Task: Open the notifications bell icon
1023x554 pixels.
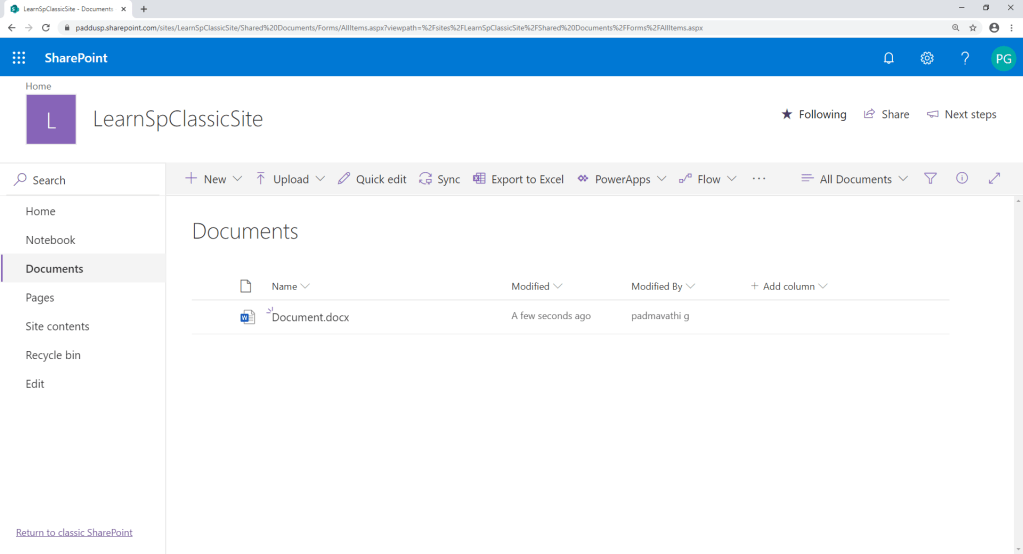Action: coord(888,58)
